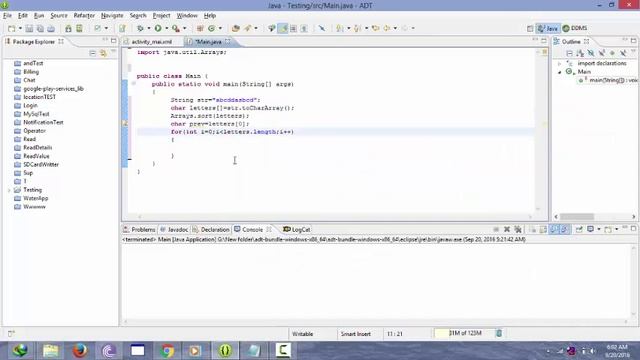Open File Explorer from the taskbar
Screen dimensions: 640x360
tap(51, 351)
